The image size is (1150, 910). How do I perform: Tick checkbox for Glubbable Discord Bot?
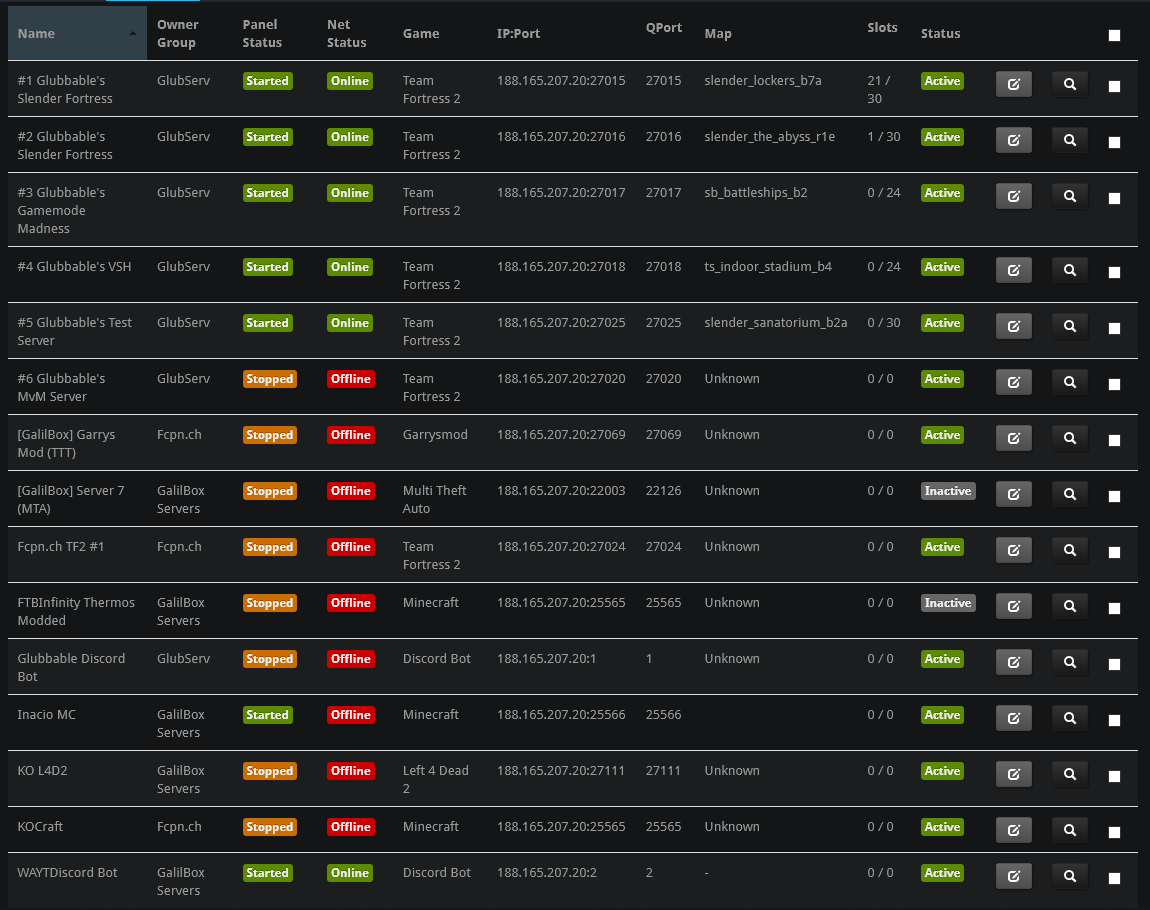click(x=1114, y=664)
